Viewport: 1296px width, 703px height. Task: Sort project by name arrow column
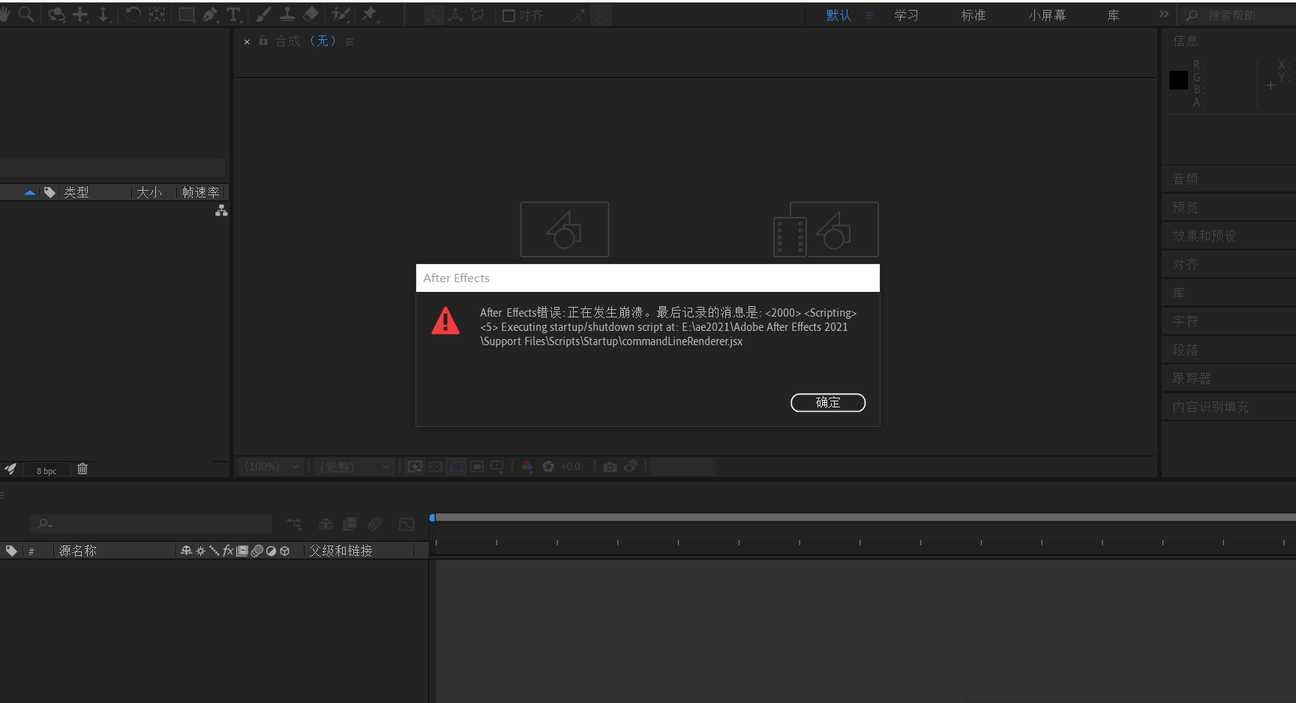(x=29, y=193)
